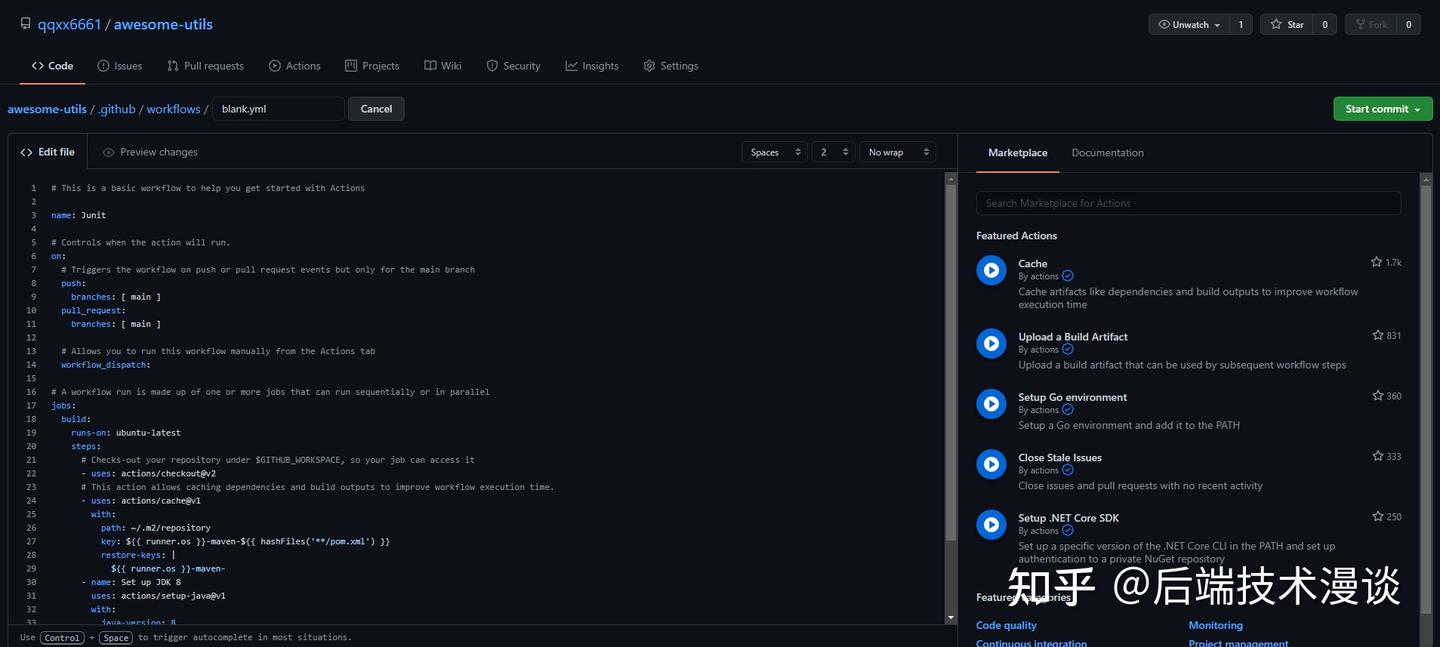Click the Close Stale Issues icon

[991, 464]
